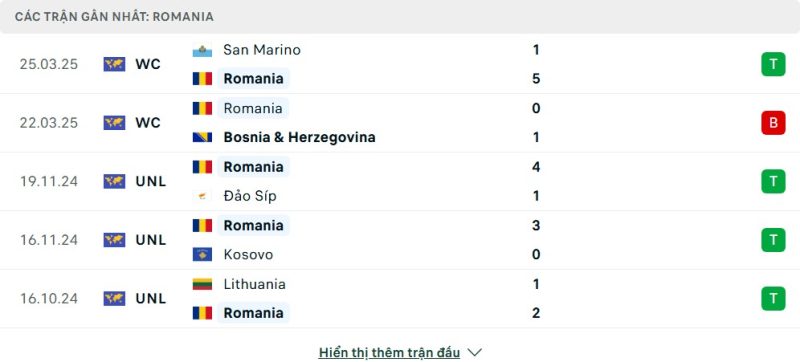Click the Romania flag in the 19.11.24 match
800x362 pixels.
coord(202,167)
